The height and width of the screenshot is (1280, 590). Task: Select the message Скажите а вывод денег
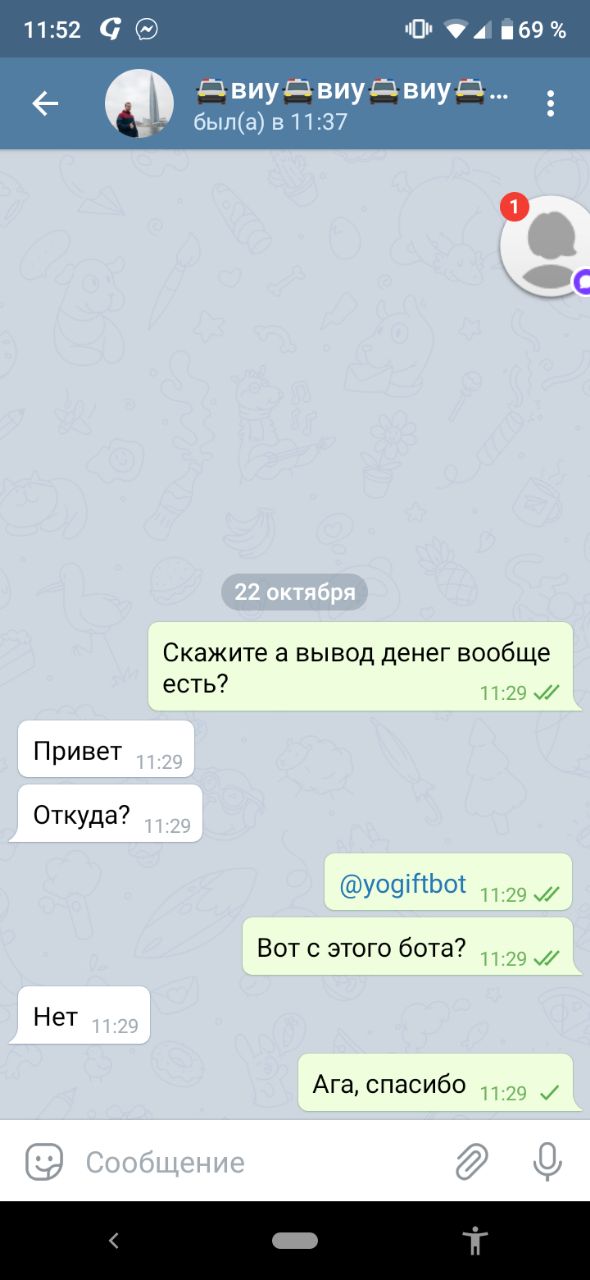coord(365,666)
